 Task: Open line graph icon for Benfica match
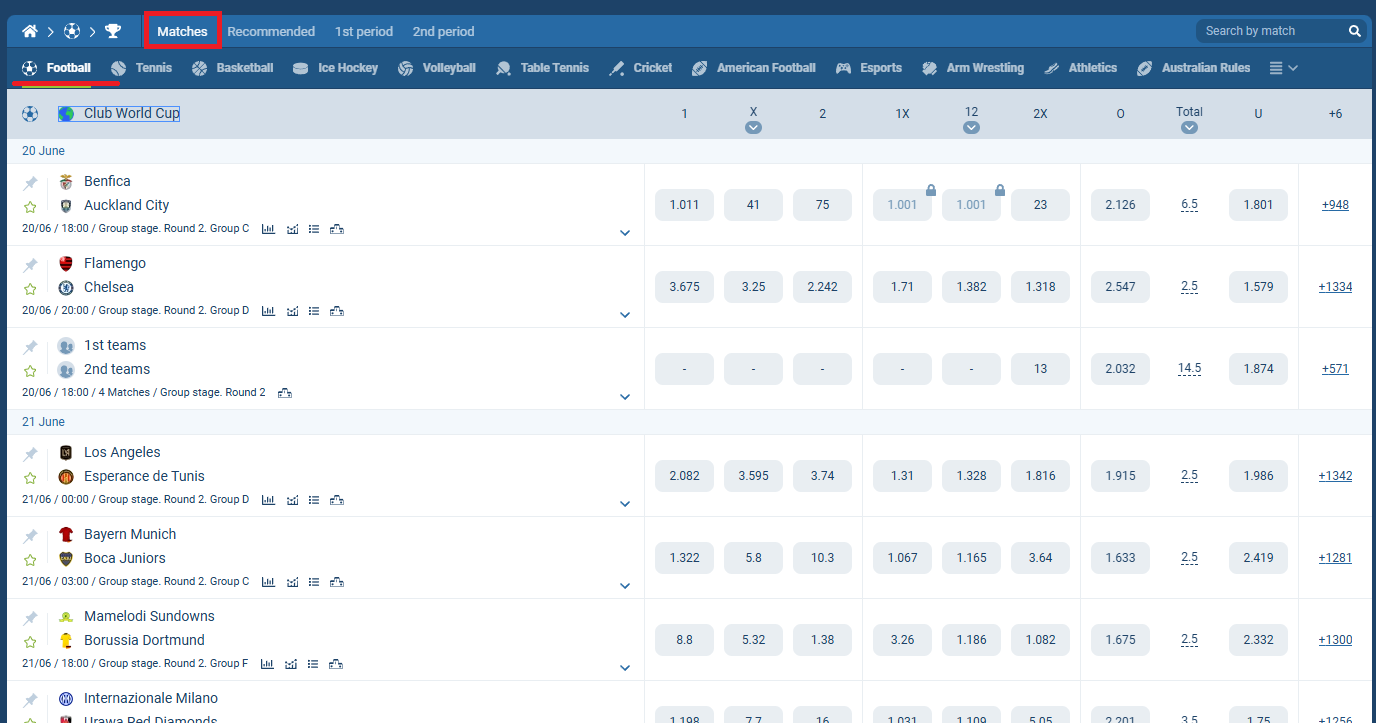(292, 229)
